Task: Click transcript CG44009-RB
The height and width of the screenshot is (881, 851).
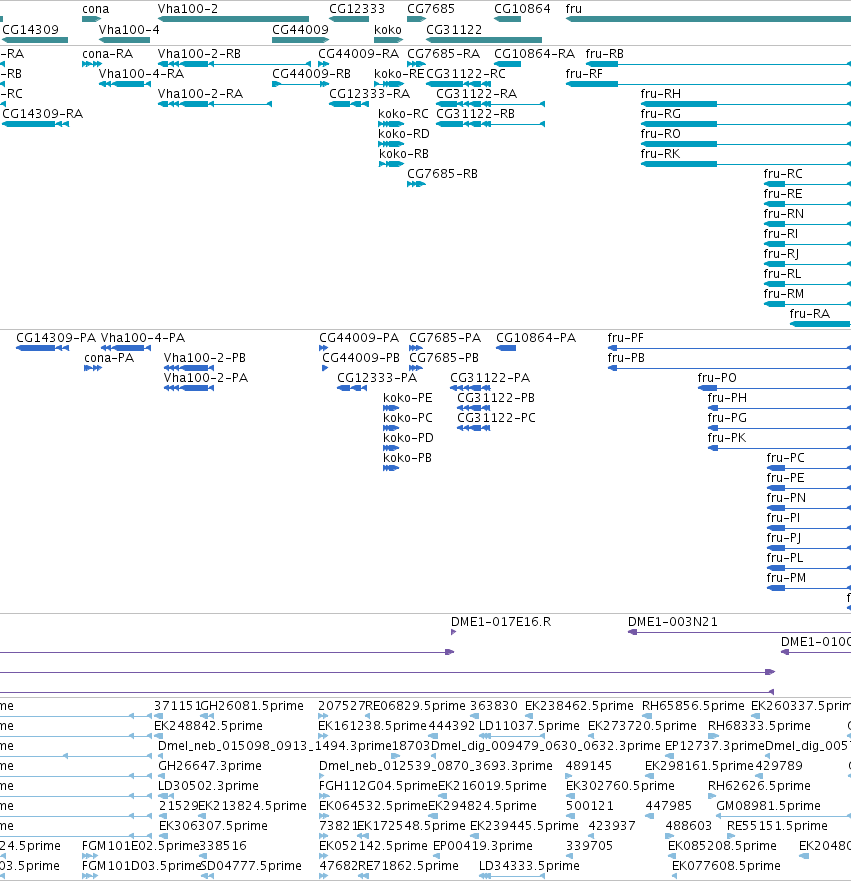Action: point(301,84)
